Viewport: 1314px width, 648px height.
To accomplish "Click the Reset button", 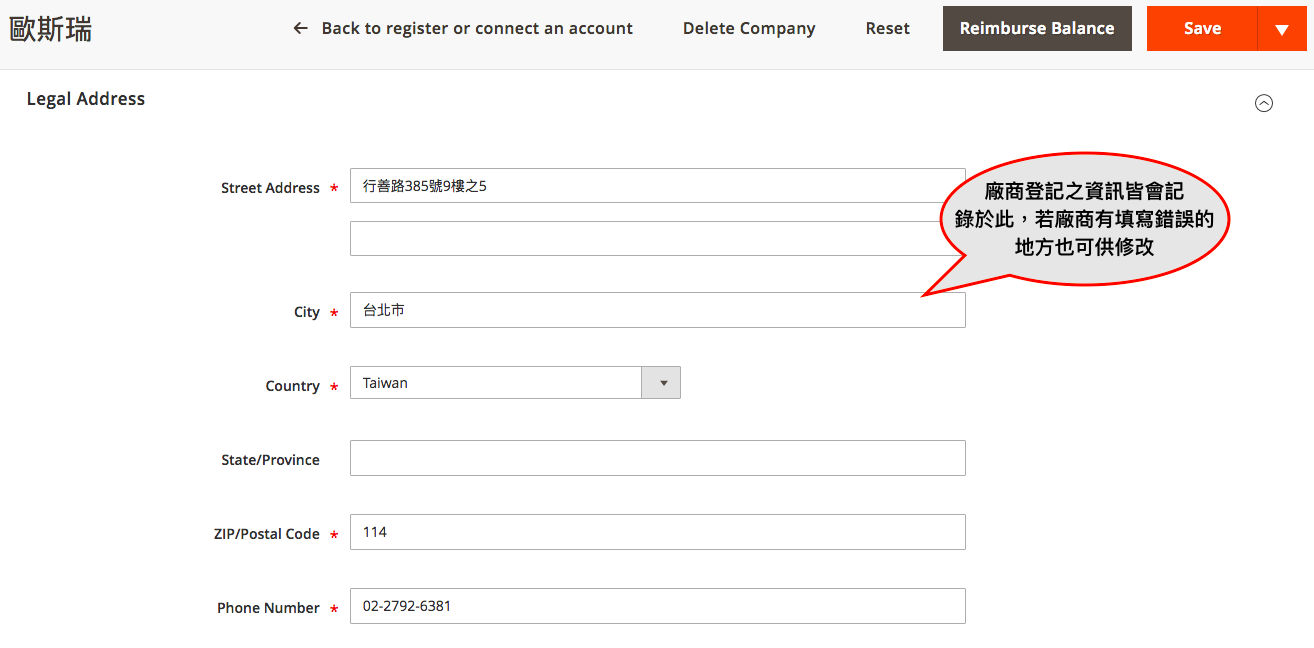I will 887,29.
